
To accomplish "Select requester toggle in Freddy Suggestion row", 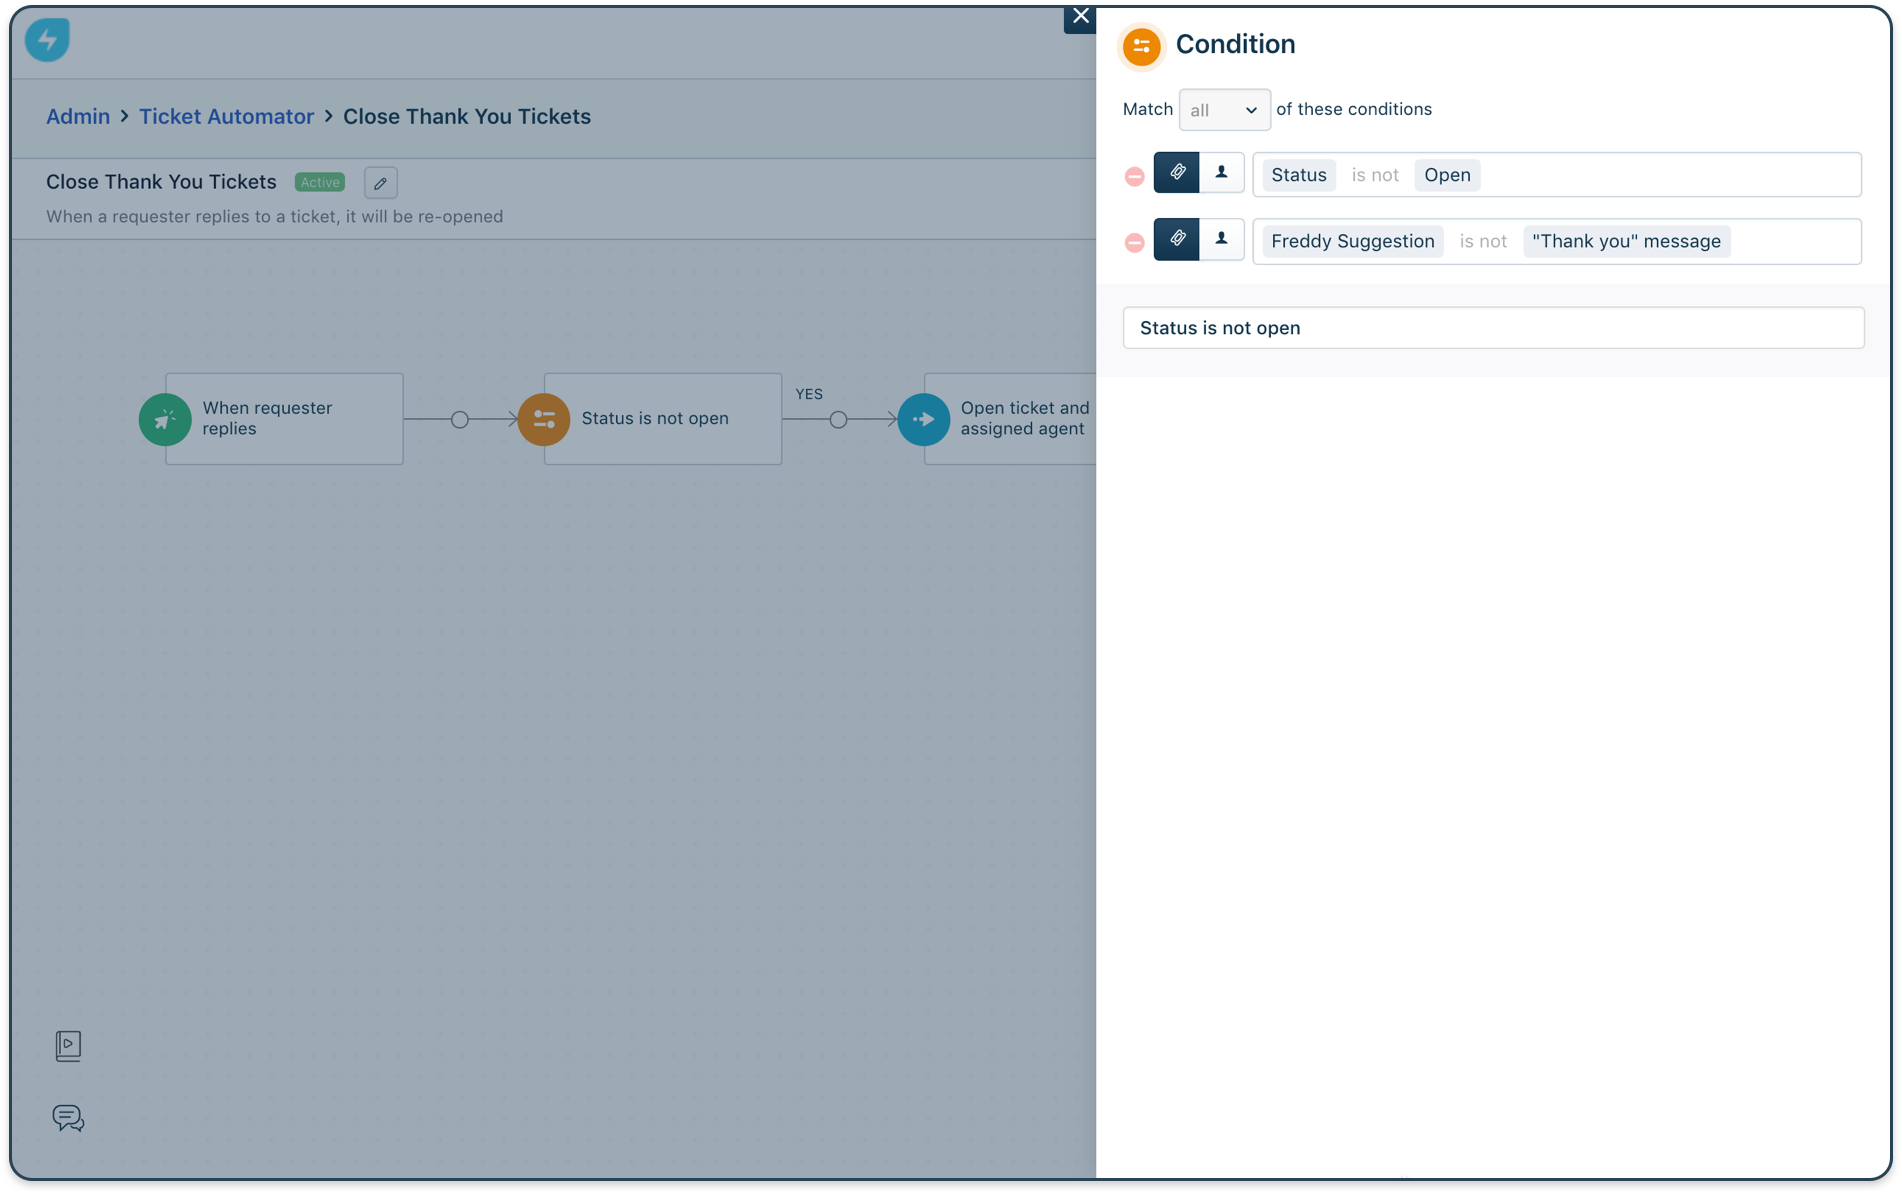I will (1221, 240).
